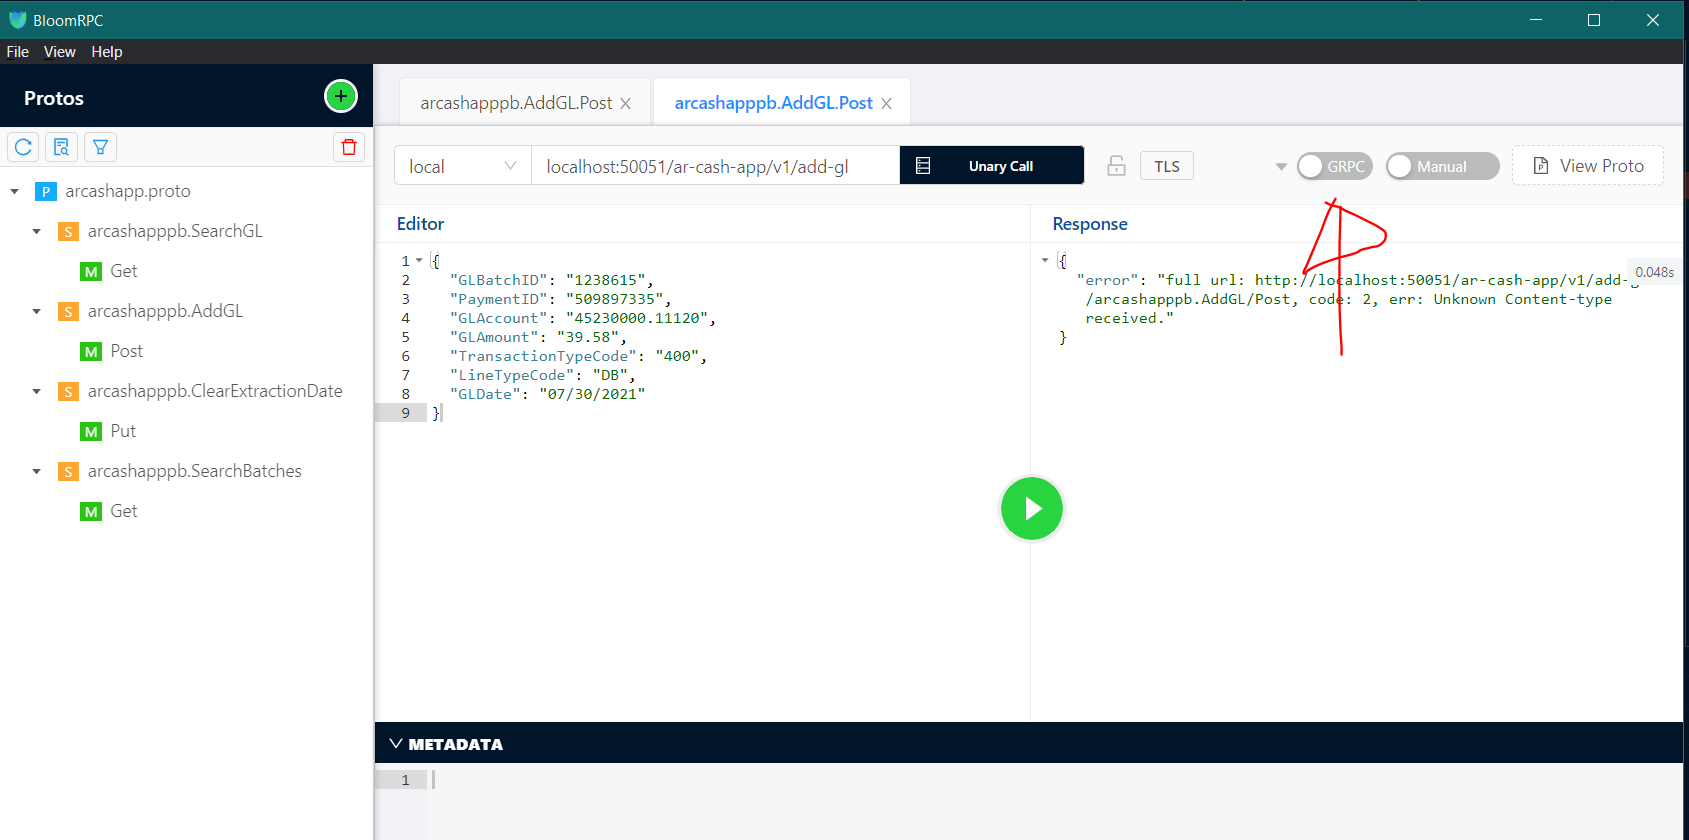Click the Unary Call label
The height and width of the screenshot is (840, 1689).
click(x=1001, y=166)
